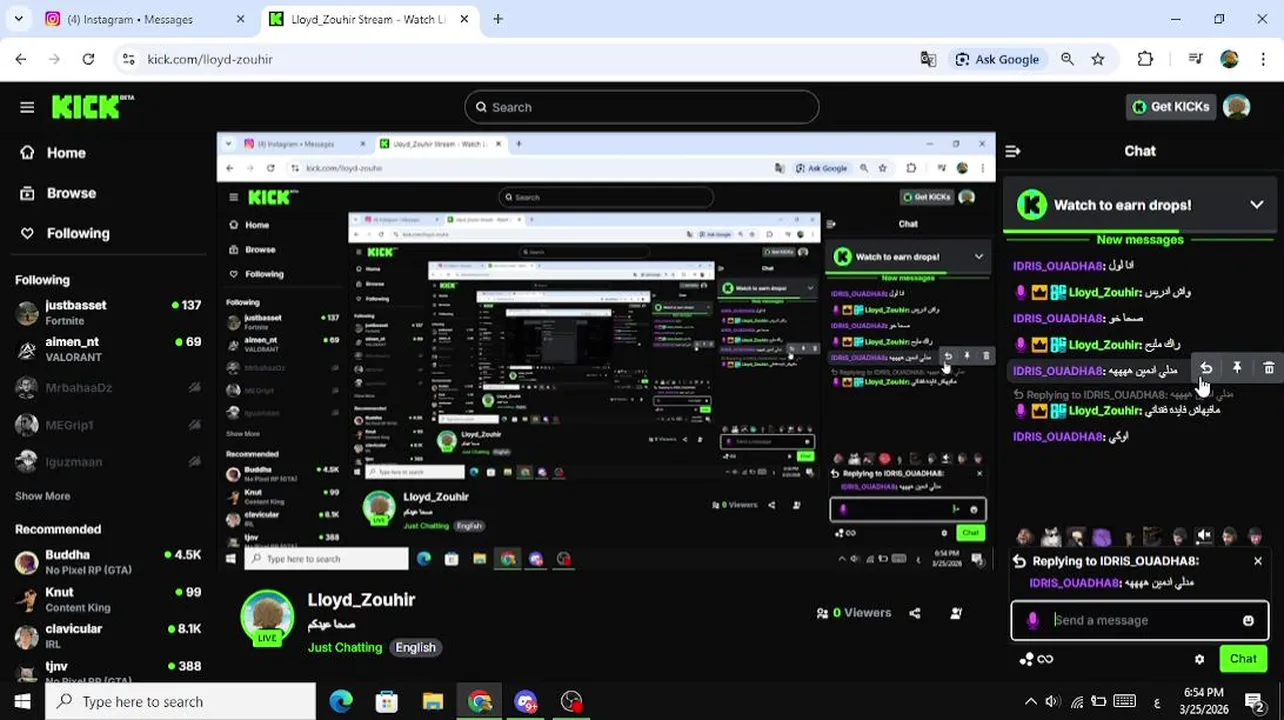Click the Kick search box

[641, 107]
